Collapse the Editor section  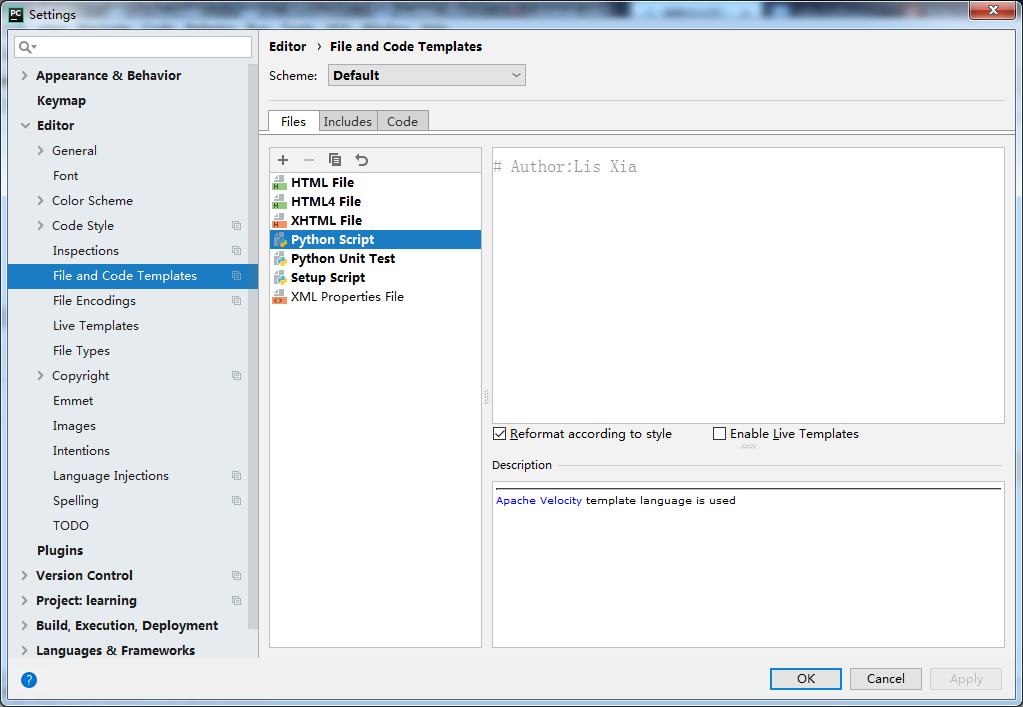(25, 125)
